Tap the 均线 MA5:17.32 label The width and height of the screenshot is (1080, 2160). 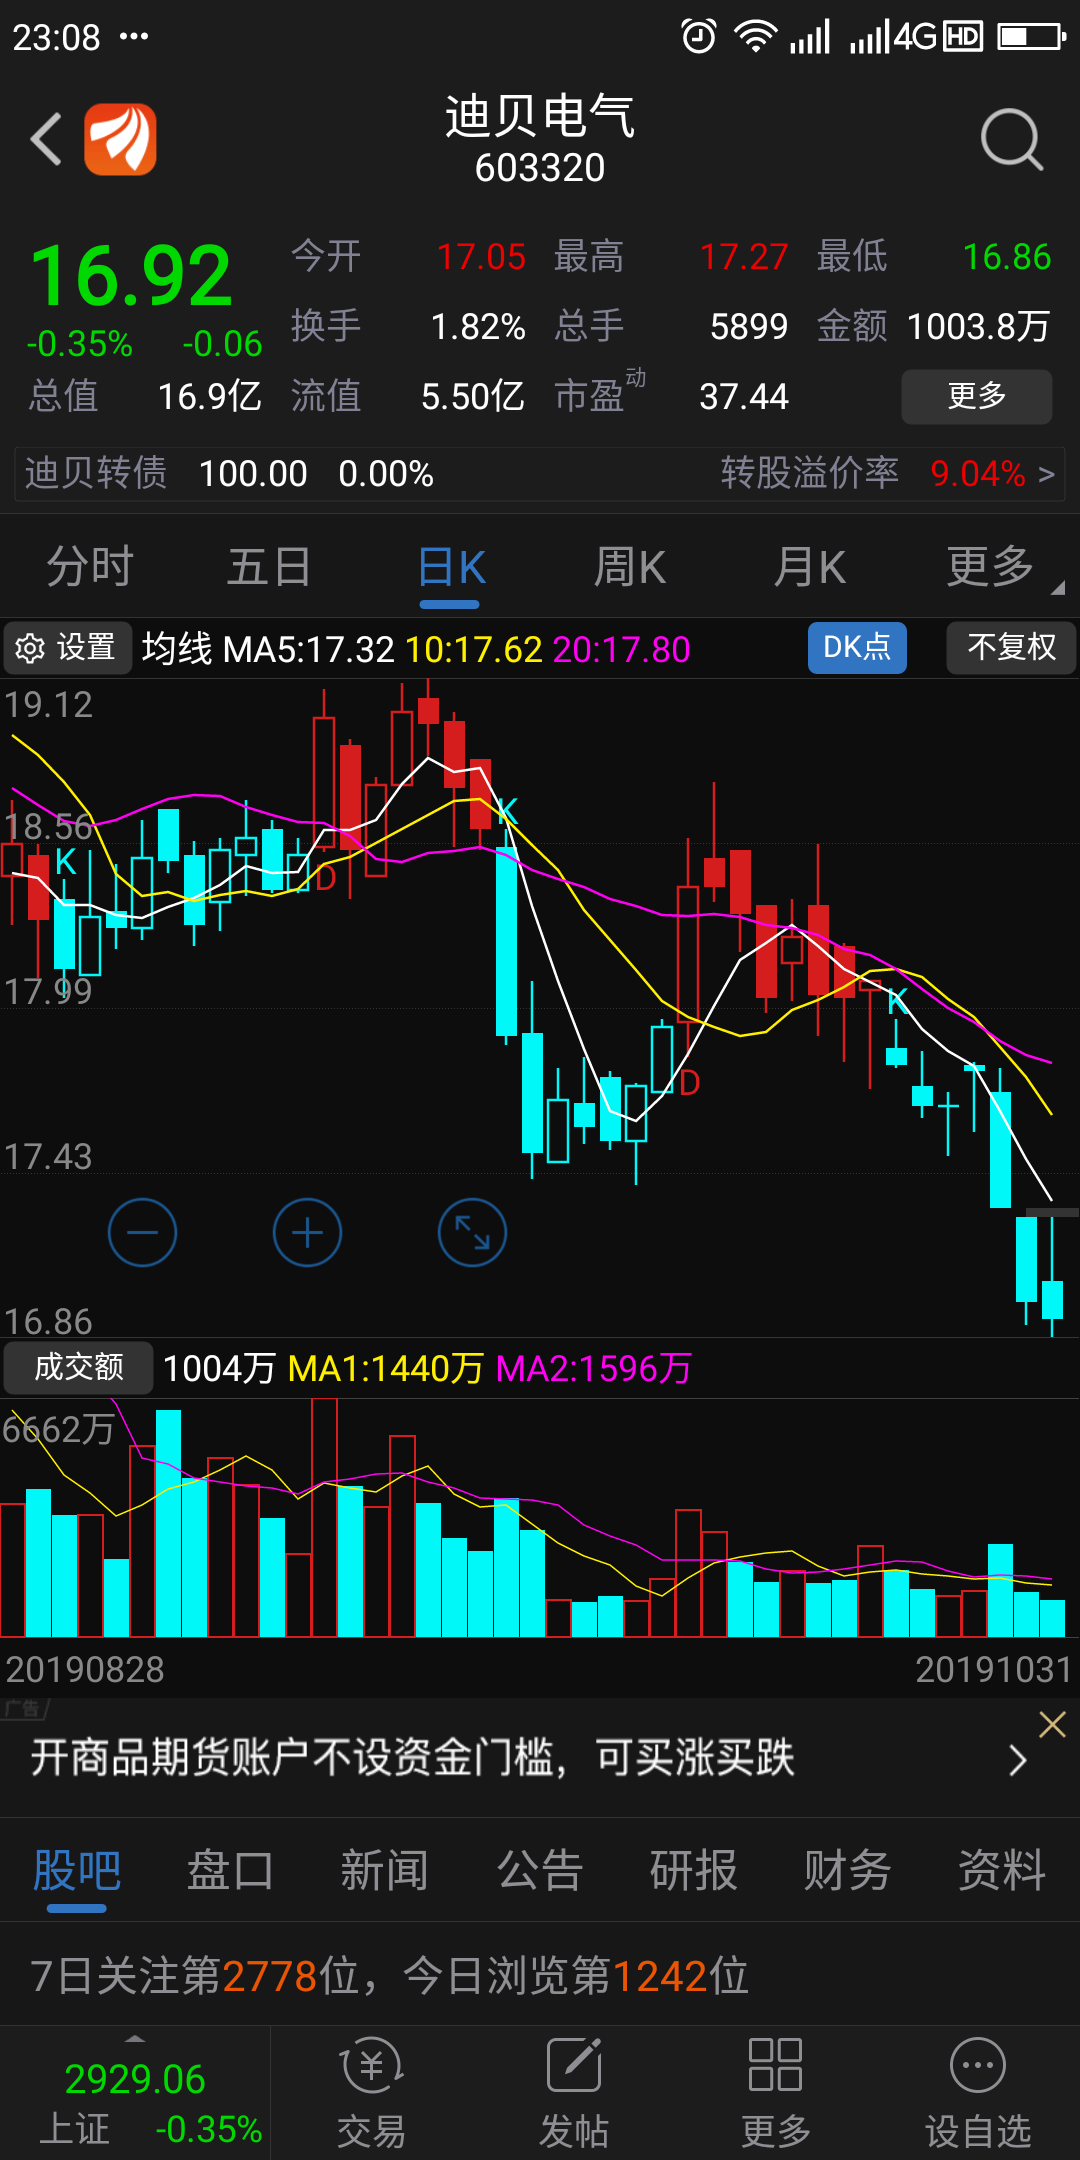[268, 649]
